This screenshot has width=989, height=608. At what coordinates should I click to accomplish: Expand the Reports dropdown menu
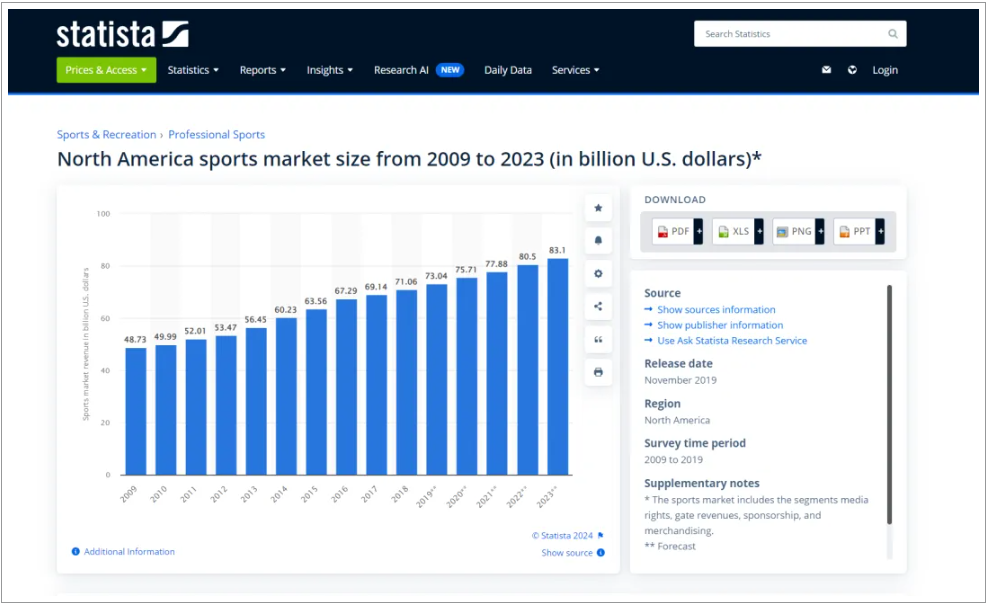262,70
